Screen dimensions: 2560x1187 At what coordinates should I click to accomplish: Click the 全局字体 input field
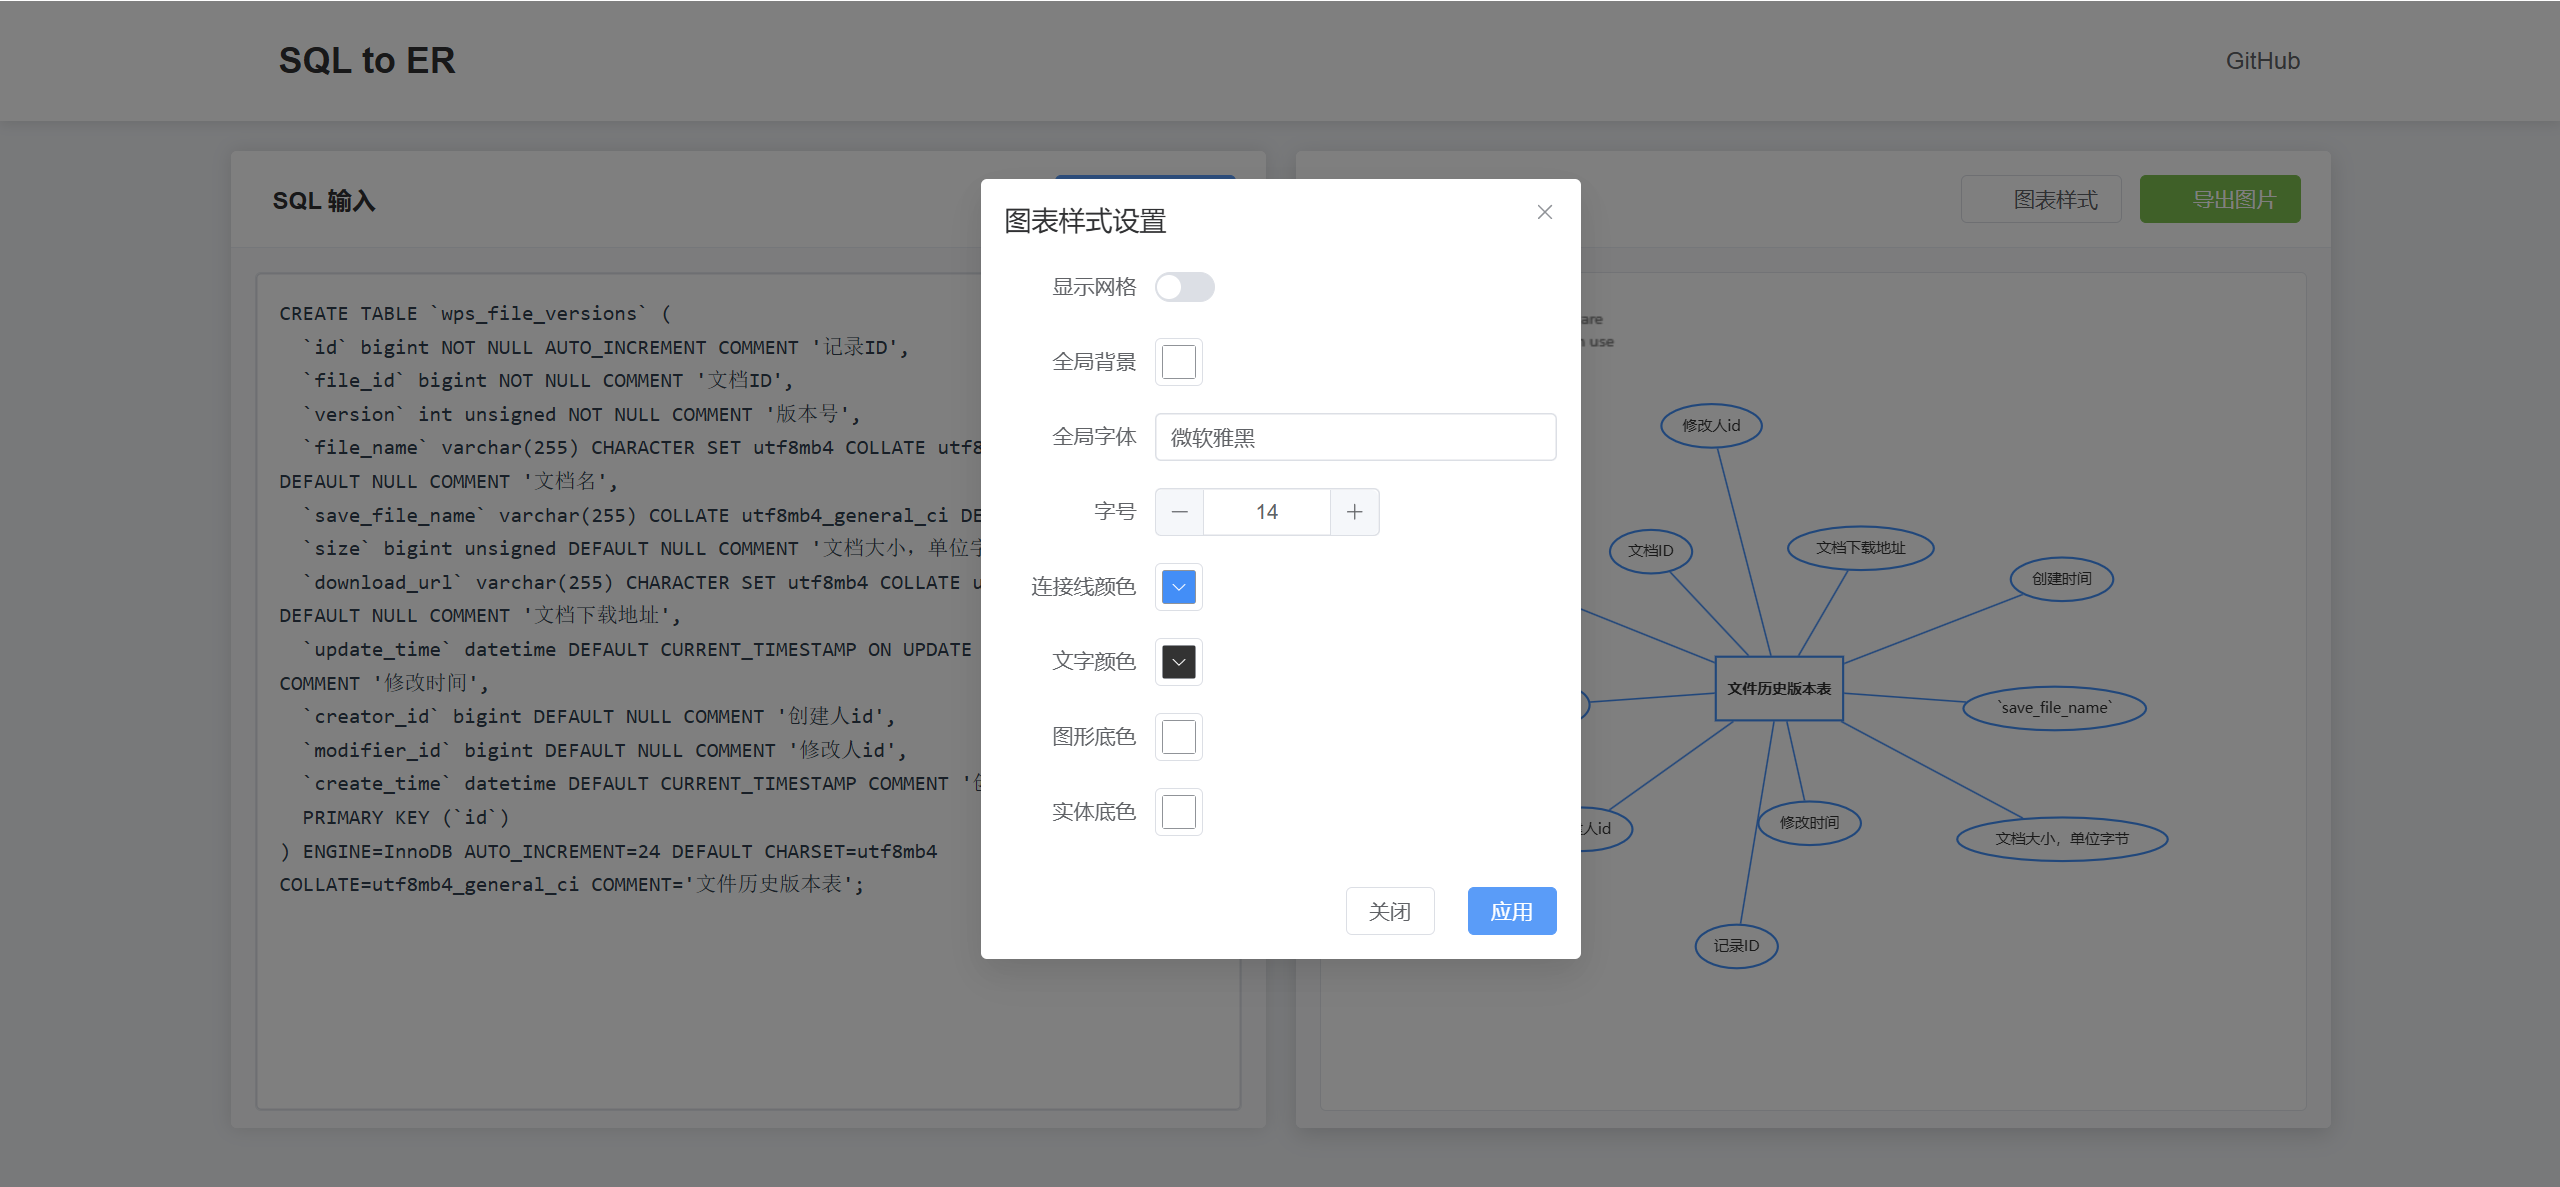[1355, 437]
